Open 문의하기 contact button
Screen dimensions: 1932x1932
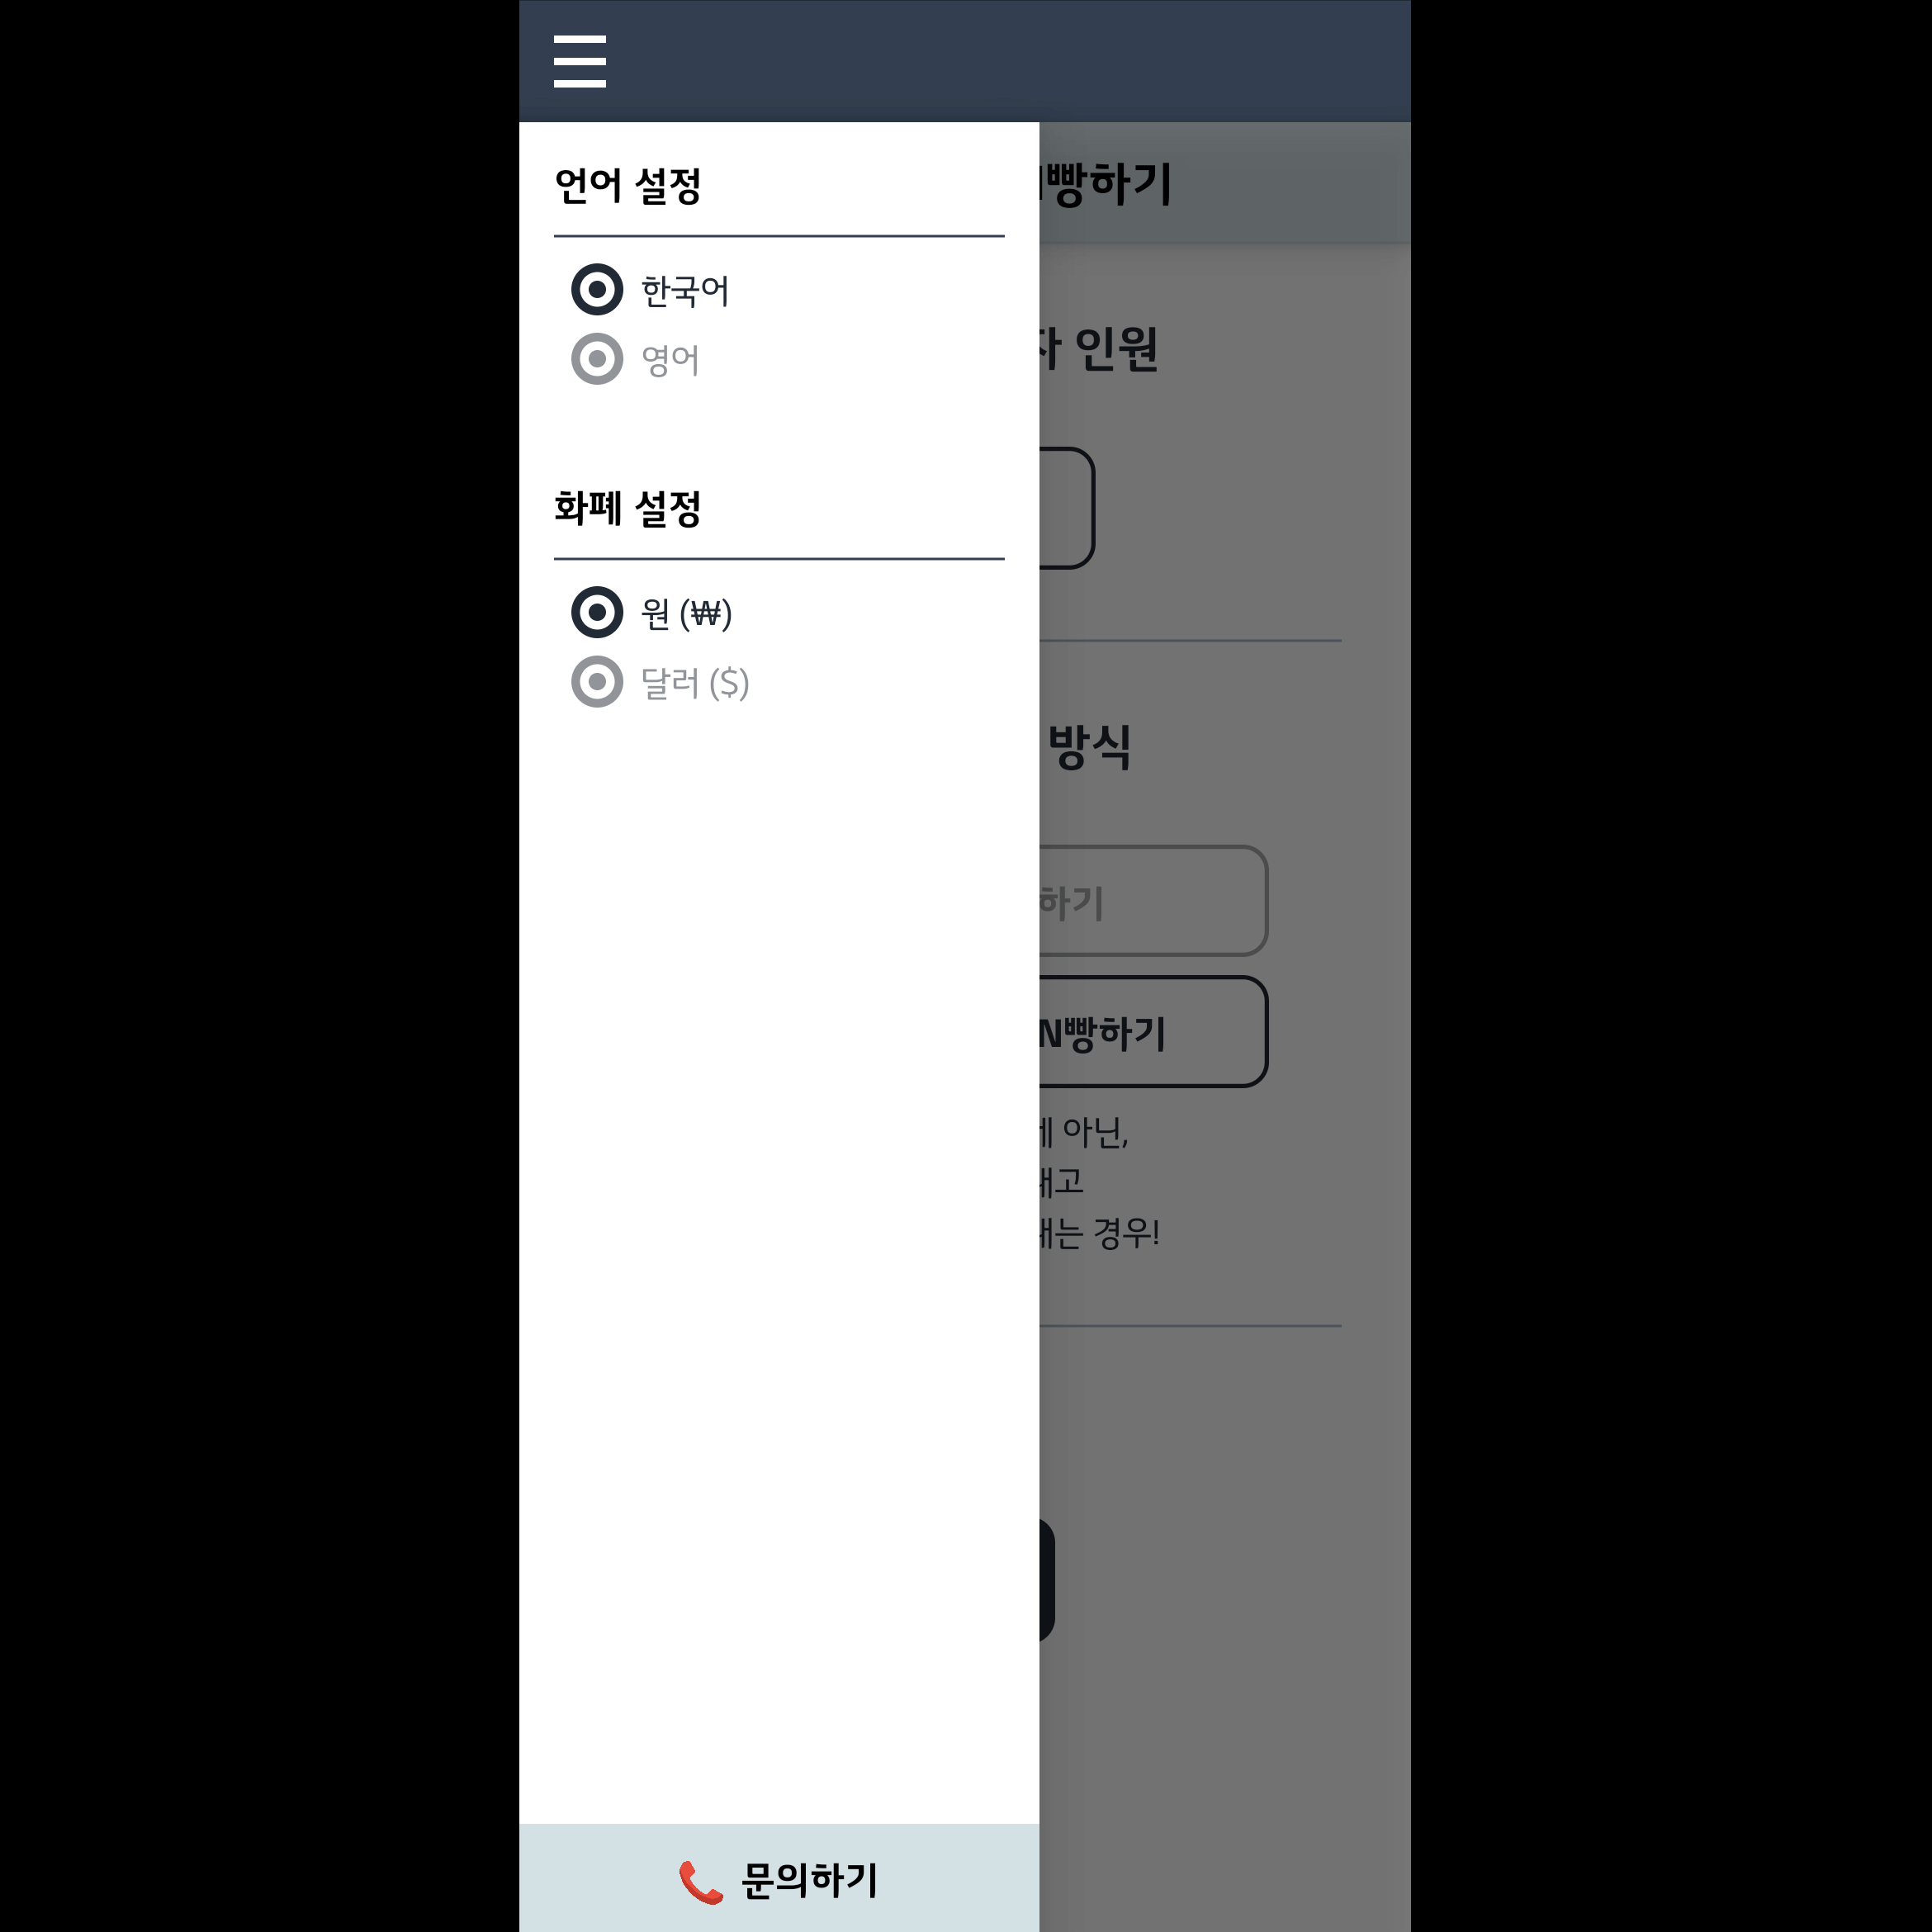pyautogui.click(x=779, y=1878)
